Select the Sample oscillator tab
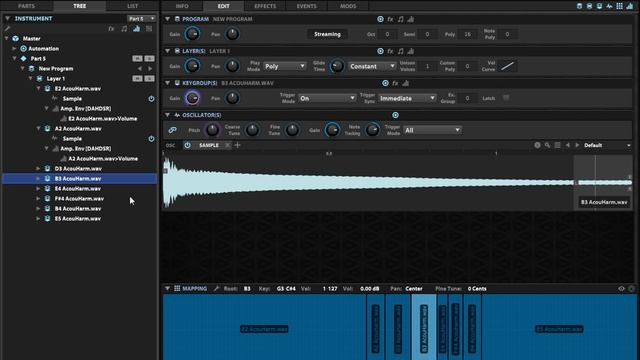 [x=209, y=145]
